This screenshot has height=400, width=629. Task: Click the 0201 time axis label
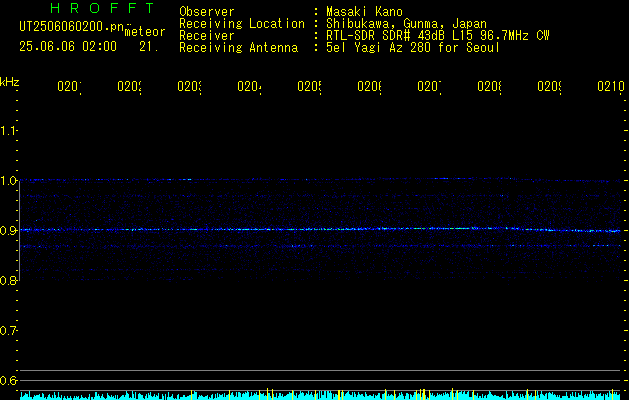(69, 86)
